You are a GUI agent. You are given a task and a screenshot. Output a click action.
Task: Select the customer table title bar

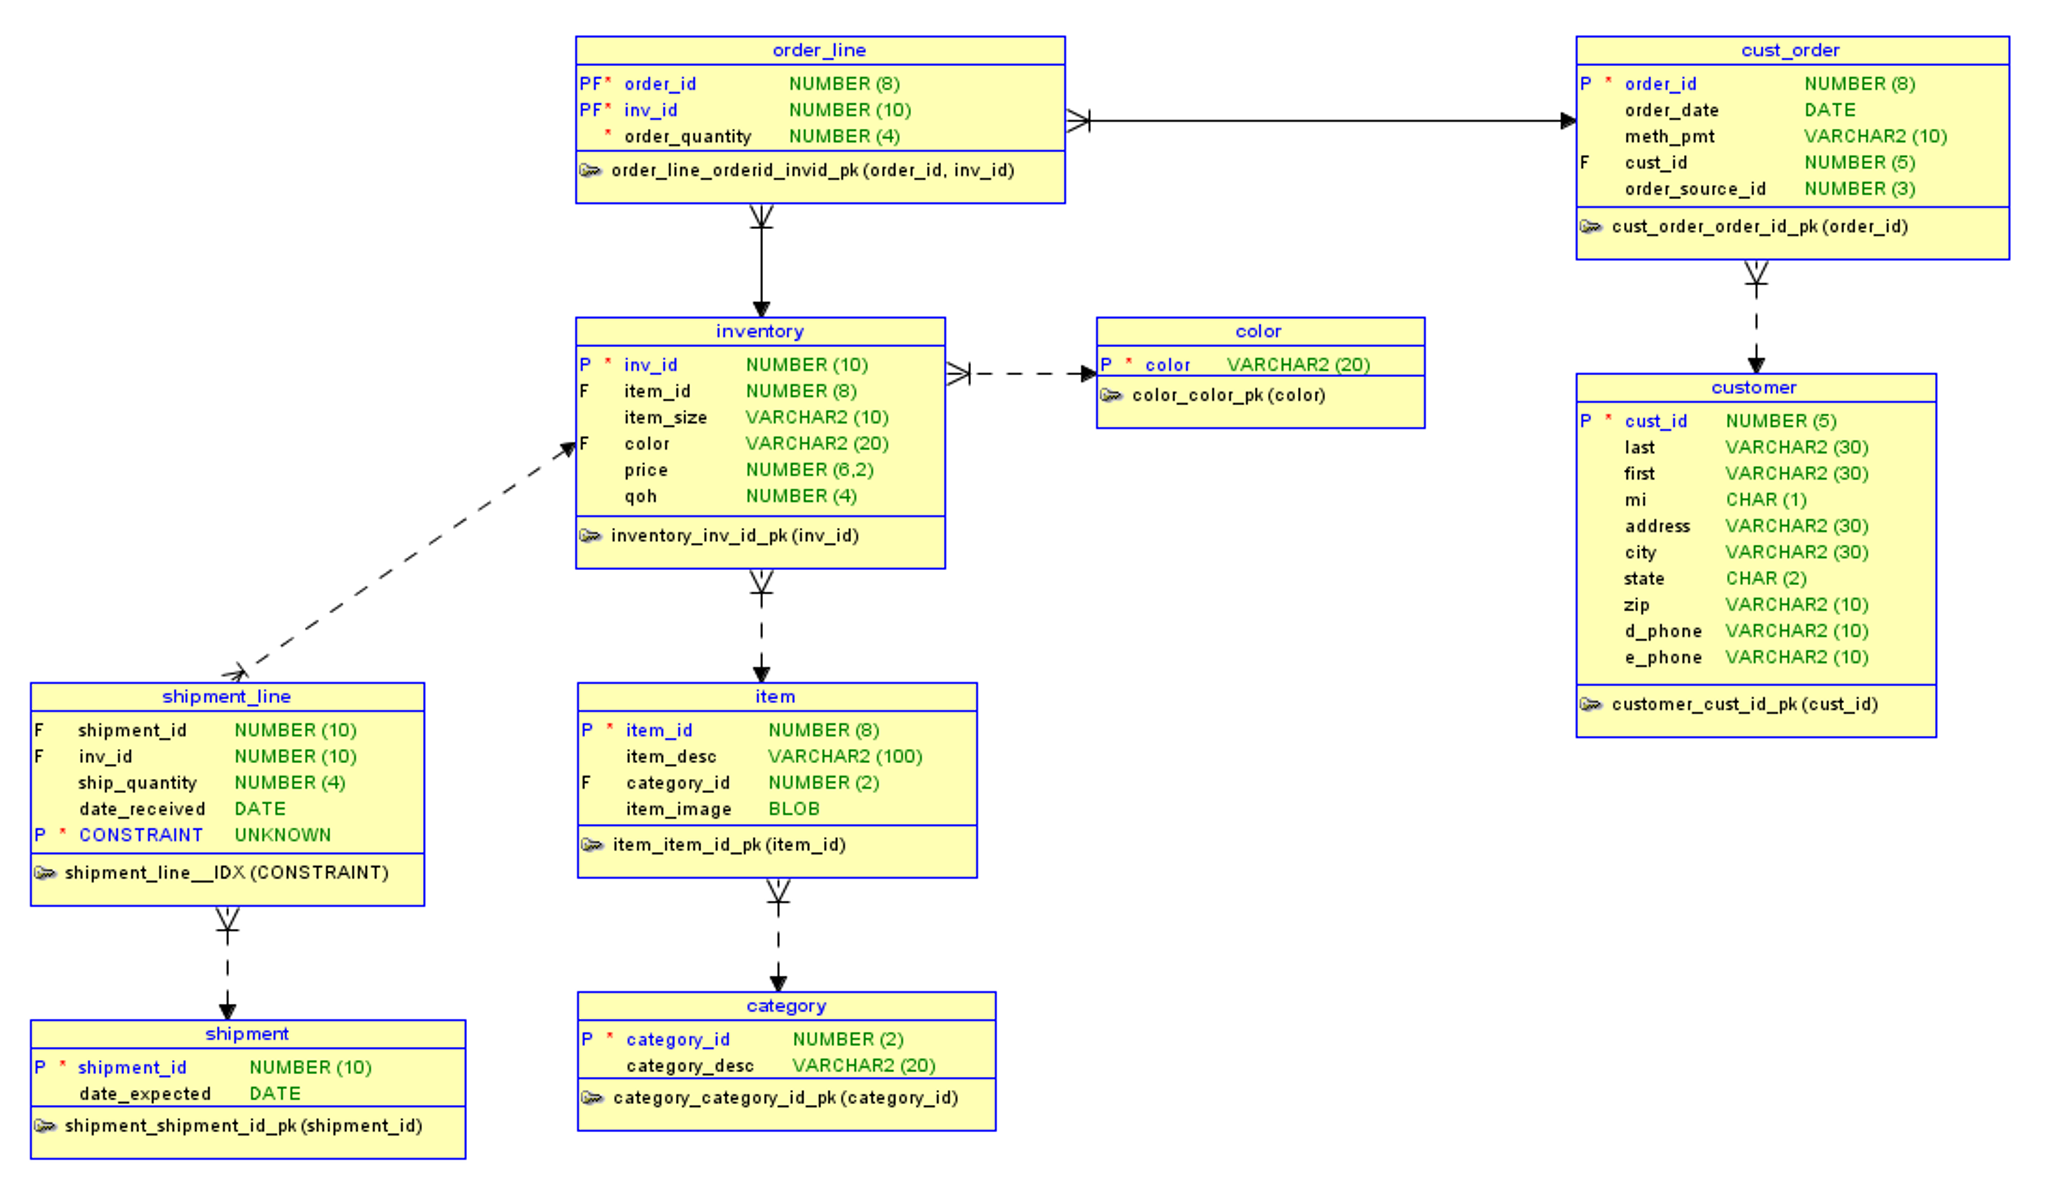point(1754,388)
